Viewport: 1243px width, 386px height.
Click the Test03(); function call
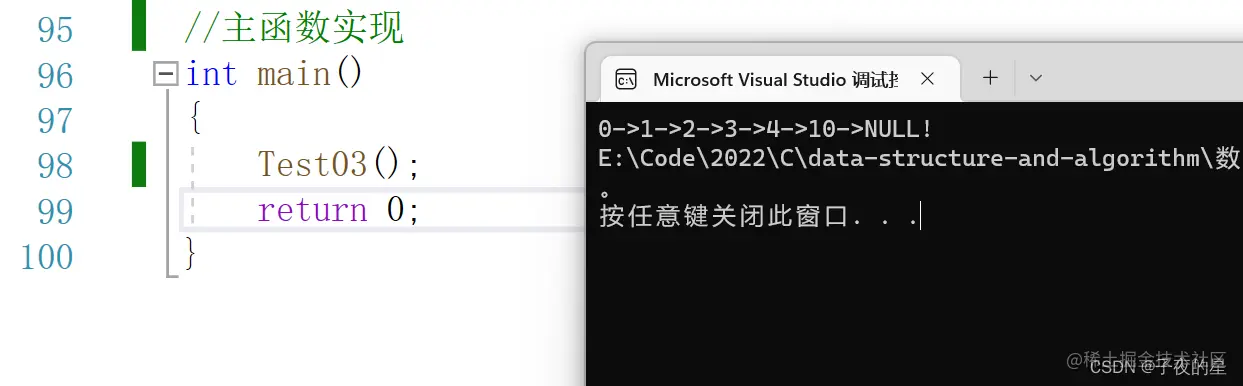[x=339, y=164]
